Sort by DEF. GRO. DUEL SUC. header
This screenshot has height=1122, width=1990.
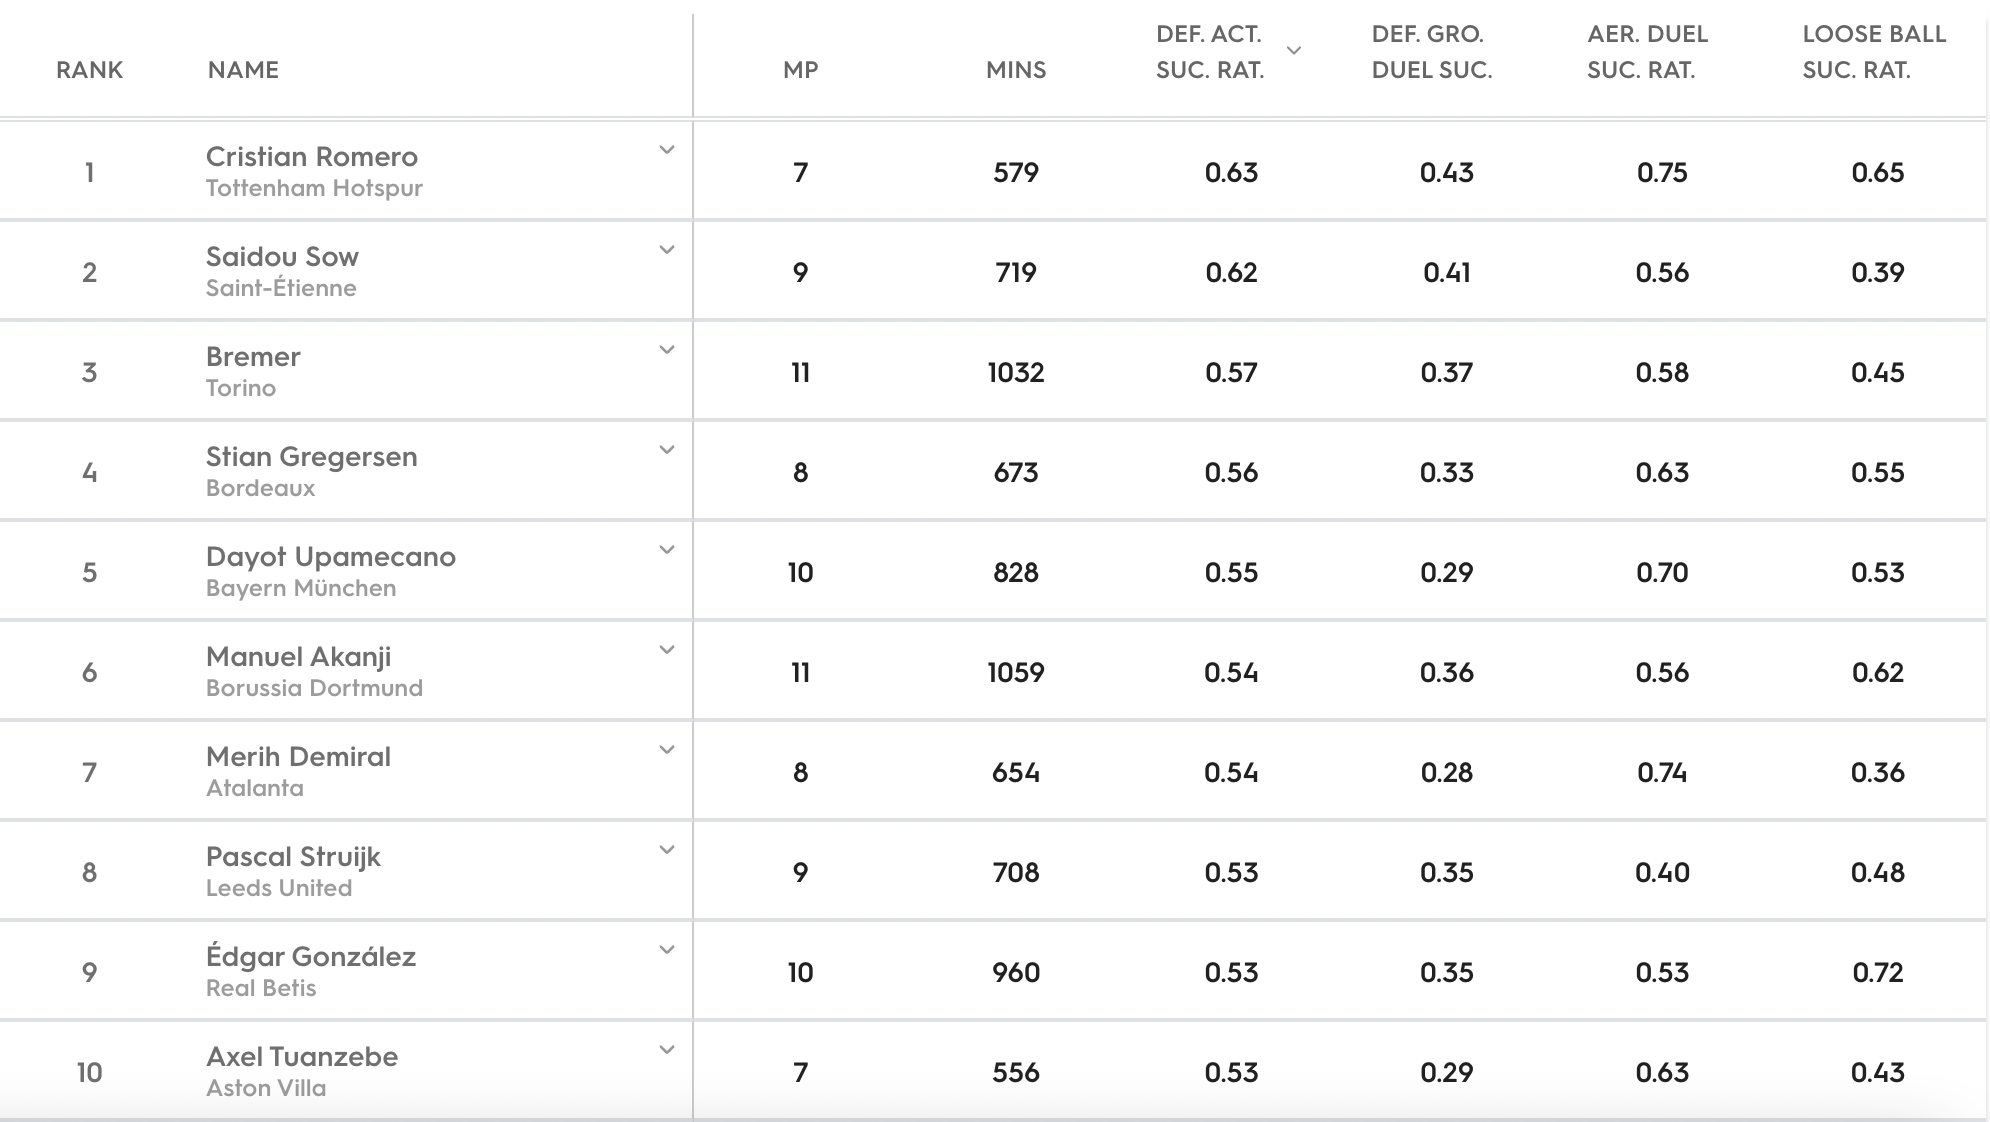coord(1431,52)
